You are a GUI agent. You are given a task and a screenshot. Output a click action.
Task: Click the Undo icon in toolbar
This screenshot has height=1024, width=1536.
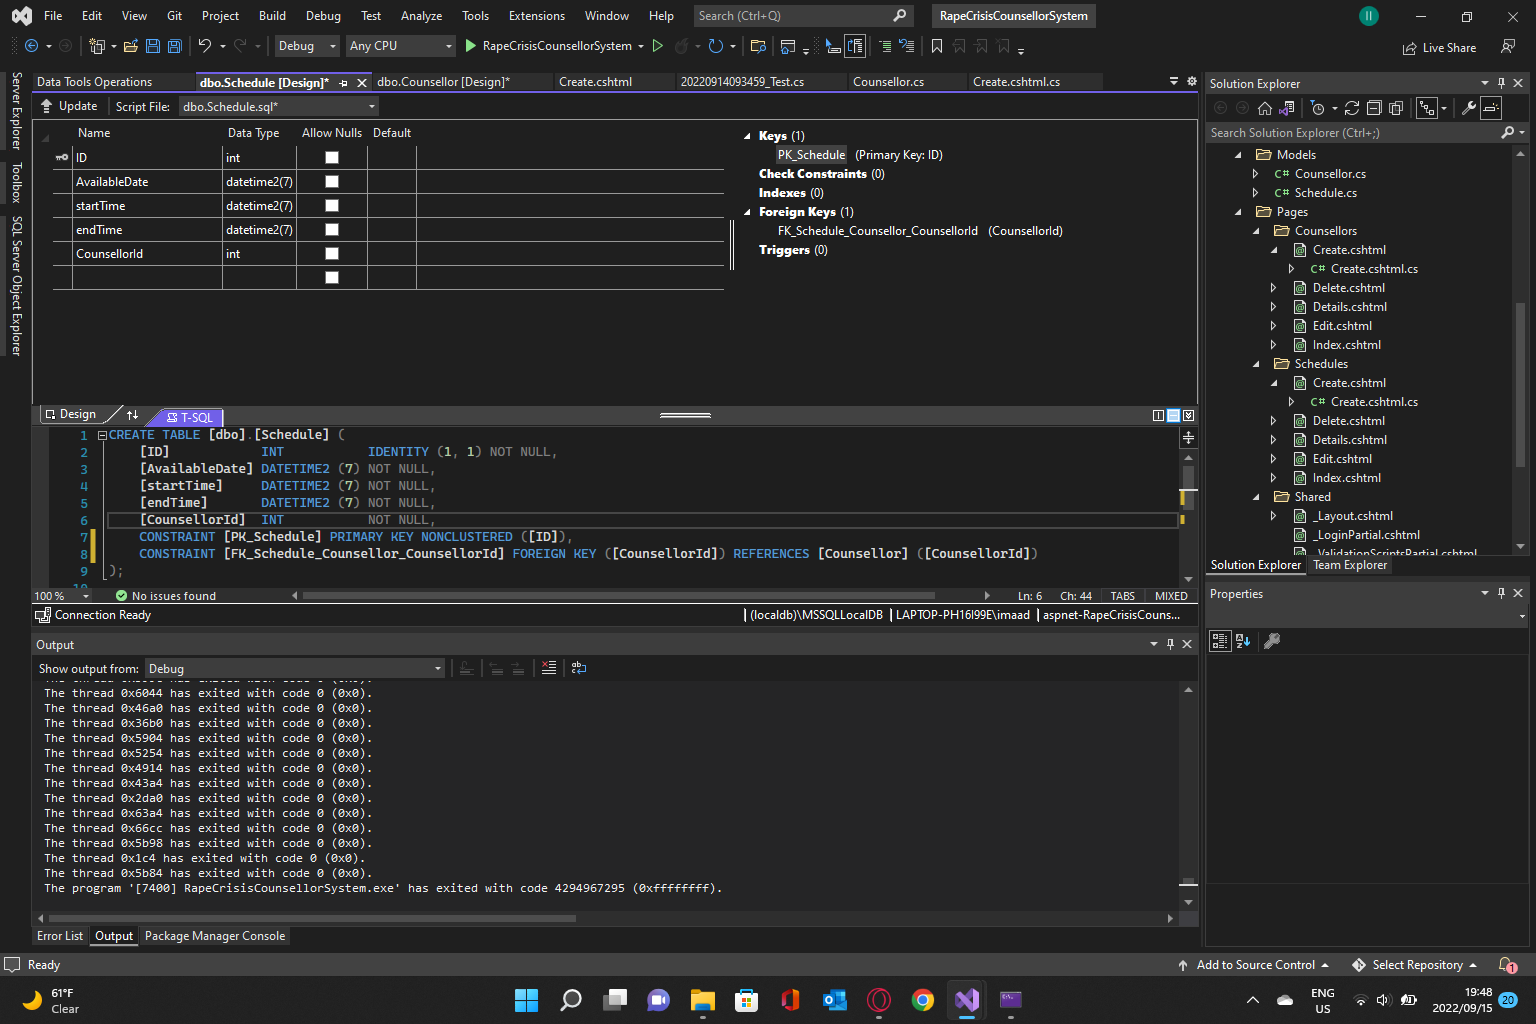point(205,46)
